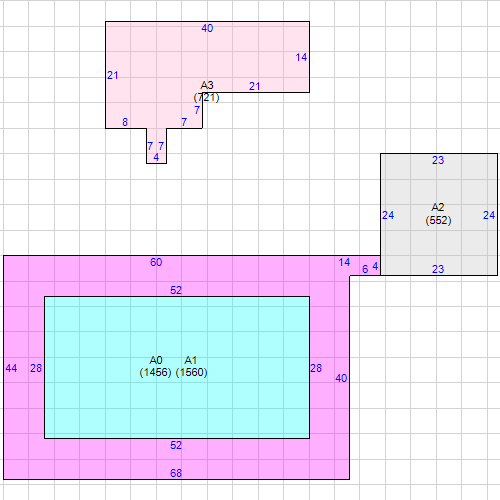This screenshot has height=500, width=500.
Task: Click the 68 dimension on magenta bottom edge
Action: click(176, 473)
